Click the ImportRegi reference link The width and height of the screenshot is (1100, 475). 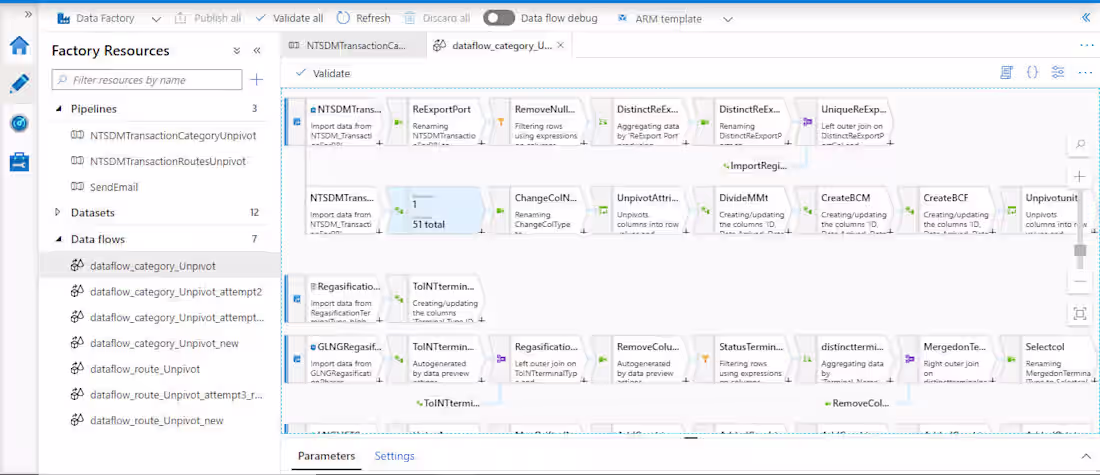[755, 166]
